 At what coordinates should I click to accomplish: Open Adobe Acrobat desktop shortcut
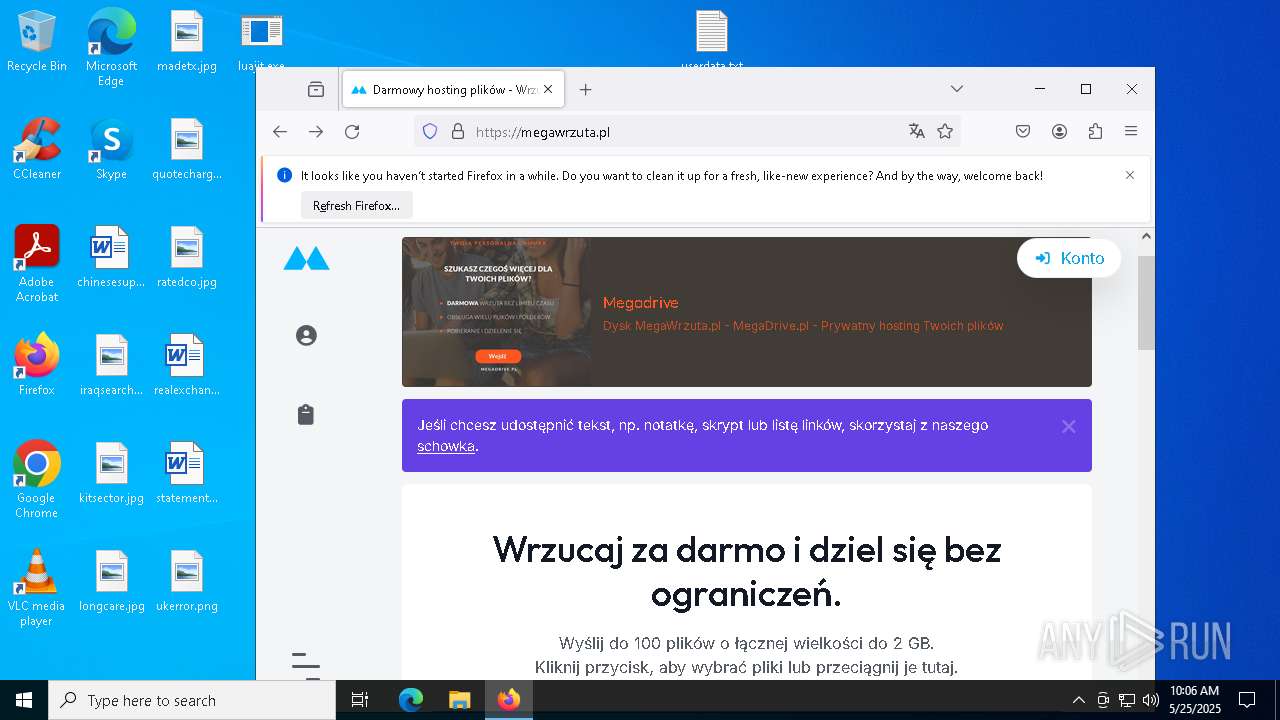[x=37, y=264]
